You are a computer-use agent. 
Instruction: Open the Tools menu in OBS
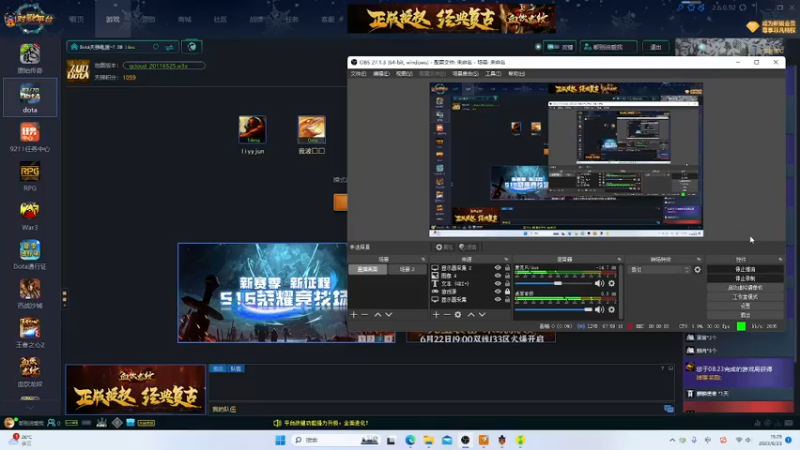(x=493, y=73)
